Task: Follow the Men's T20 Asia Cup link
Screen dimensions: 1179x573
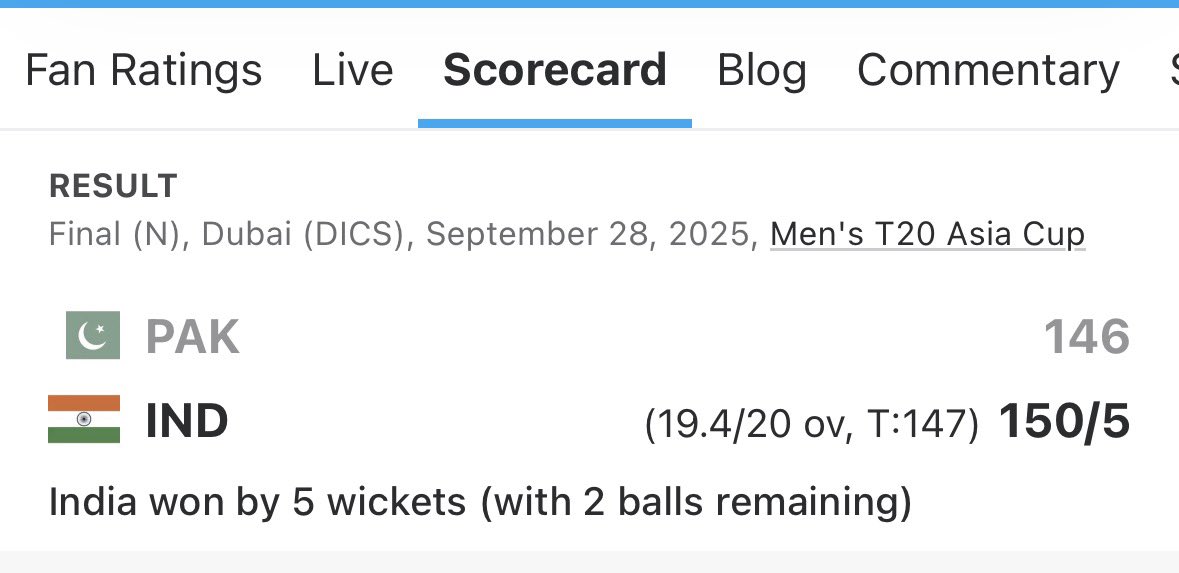Action: [x=928, y=235]
